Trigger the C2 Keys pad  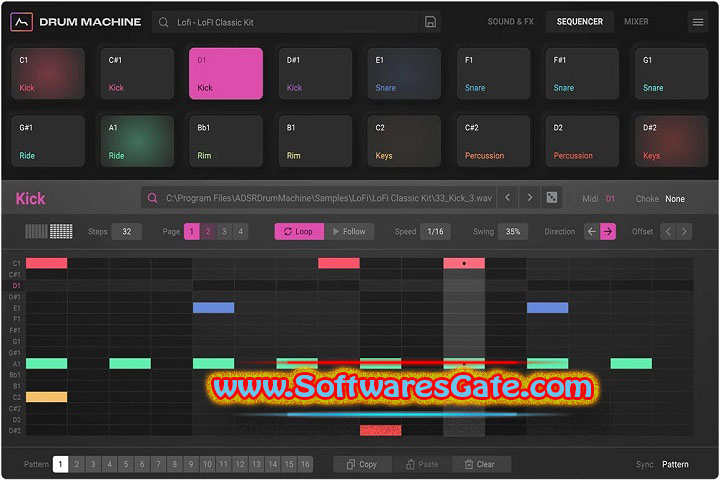click(404, 141)
